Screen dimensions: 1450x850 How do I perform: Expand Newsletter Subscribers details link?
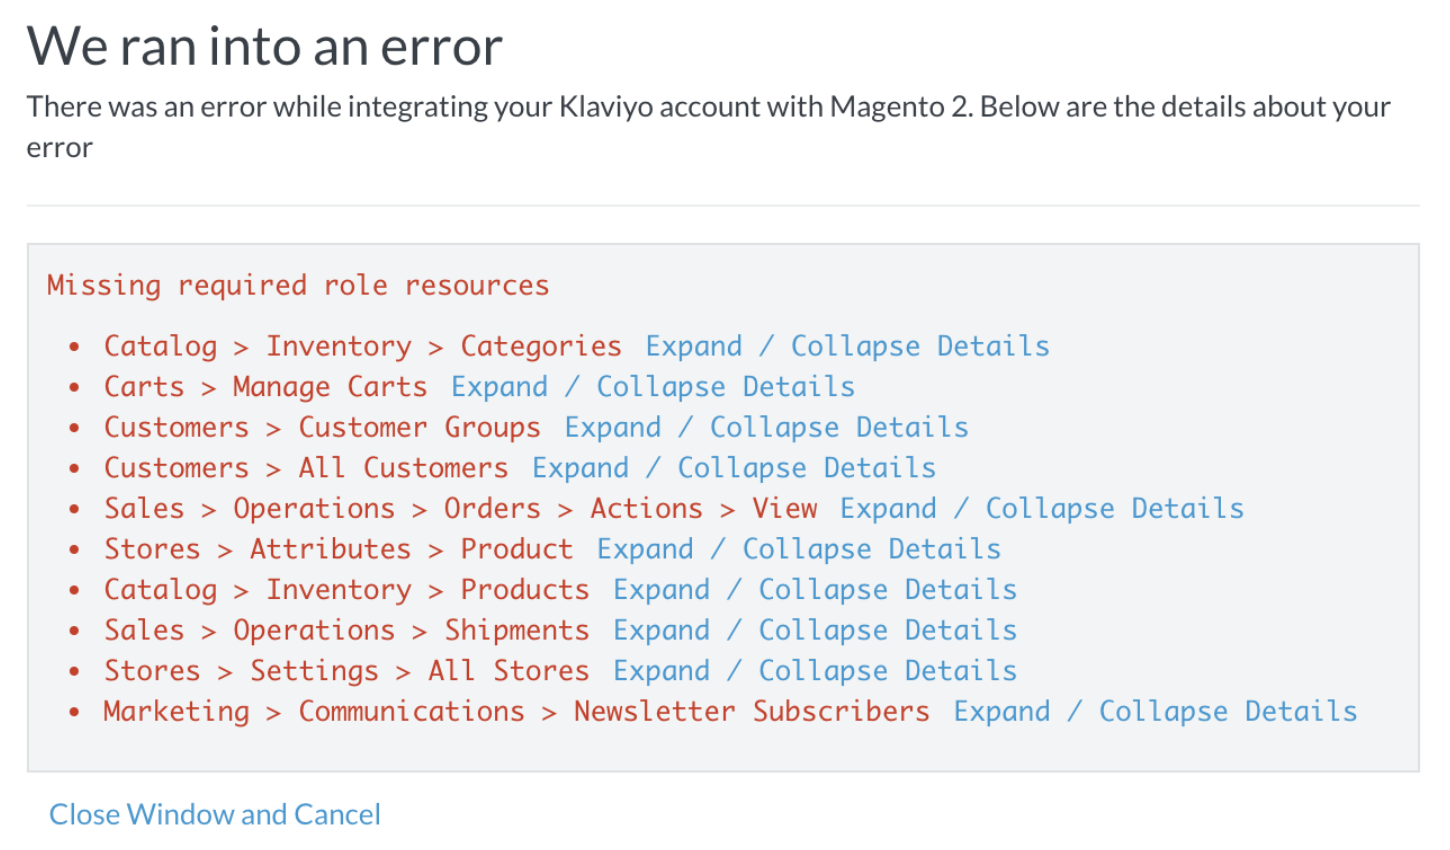[x=1155, y=711]
